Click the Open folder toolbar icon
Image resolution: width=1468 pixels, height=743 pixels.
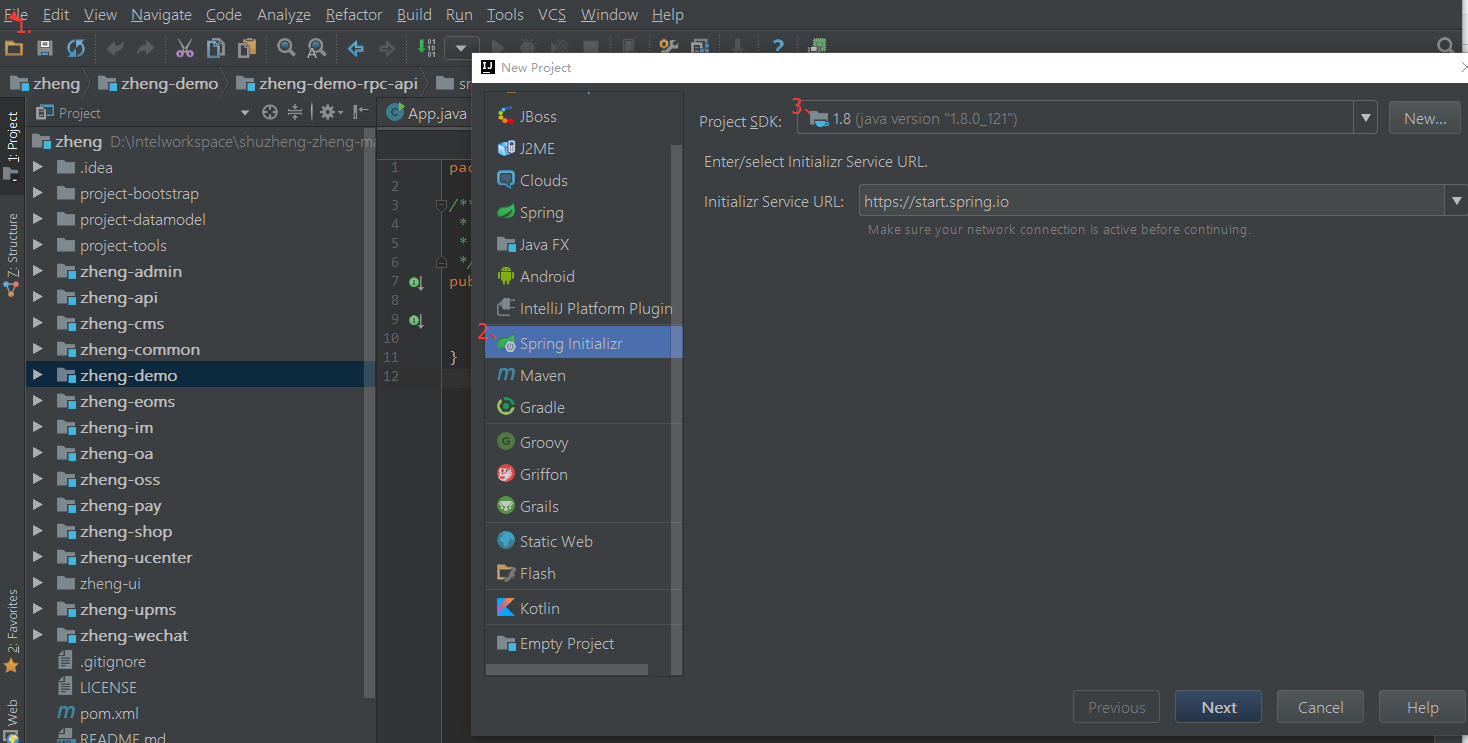[x=14, y=47]
